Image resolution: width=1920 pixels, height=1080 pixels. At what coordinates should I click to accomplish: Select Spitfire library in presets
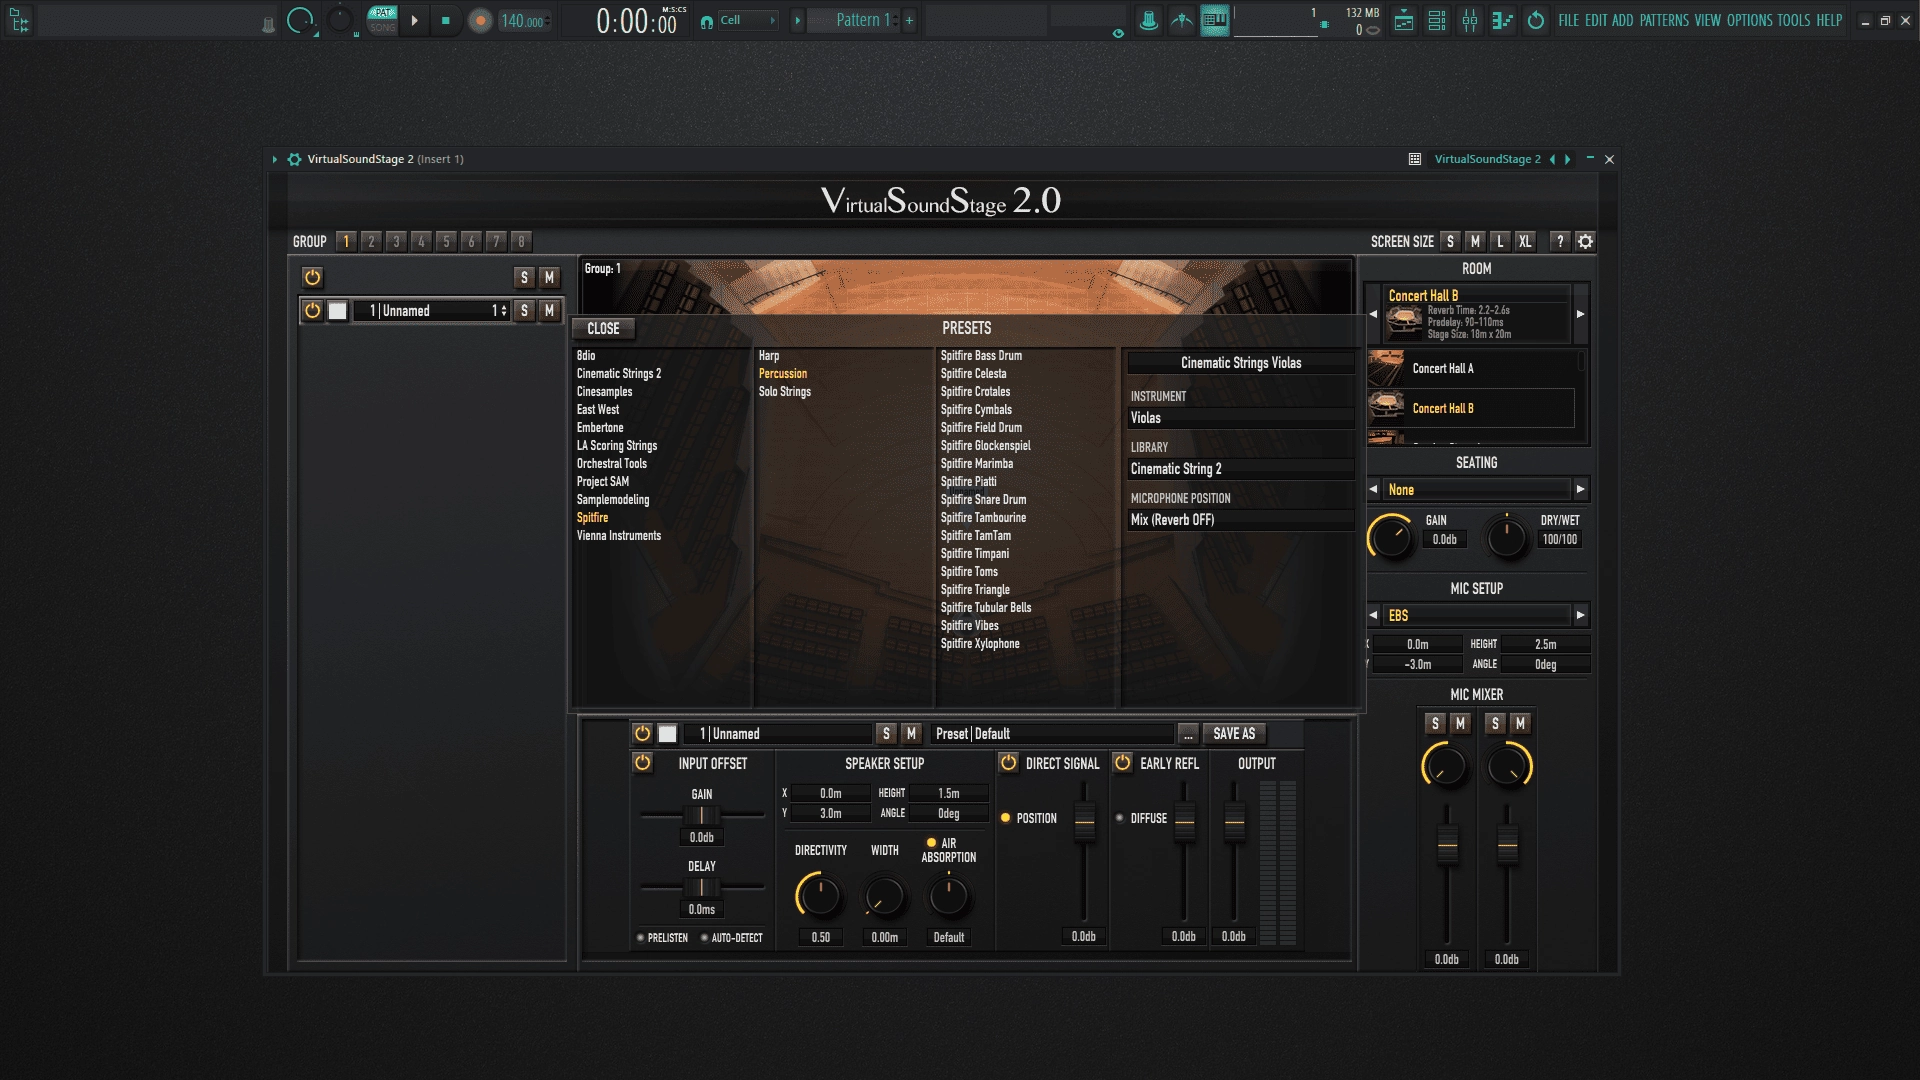[592, 518]
